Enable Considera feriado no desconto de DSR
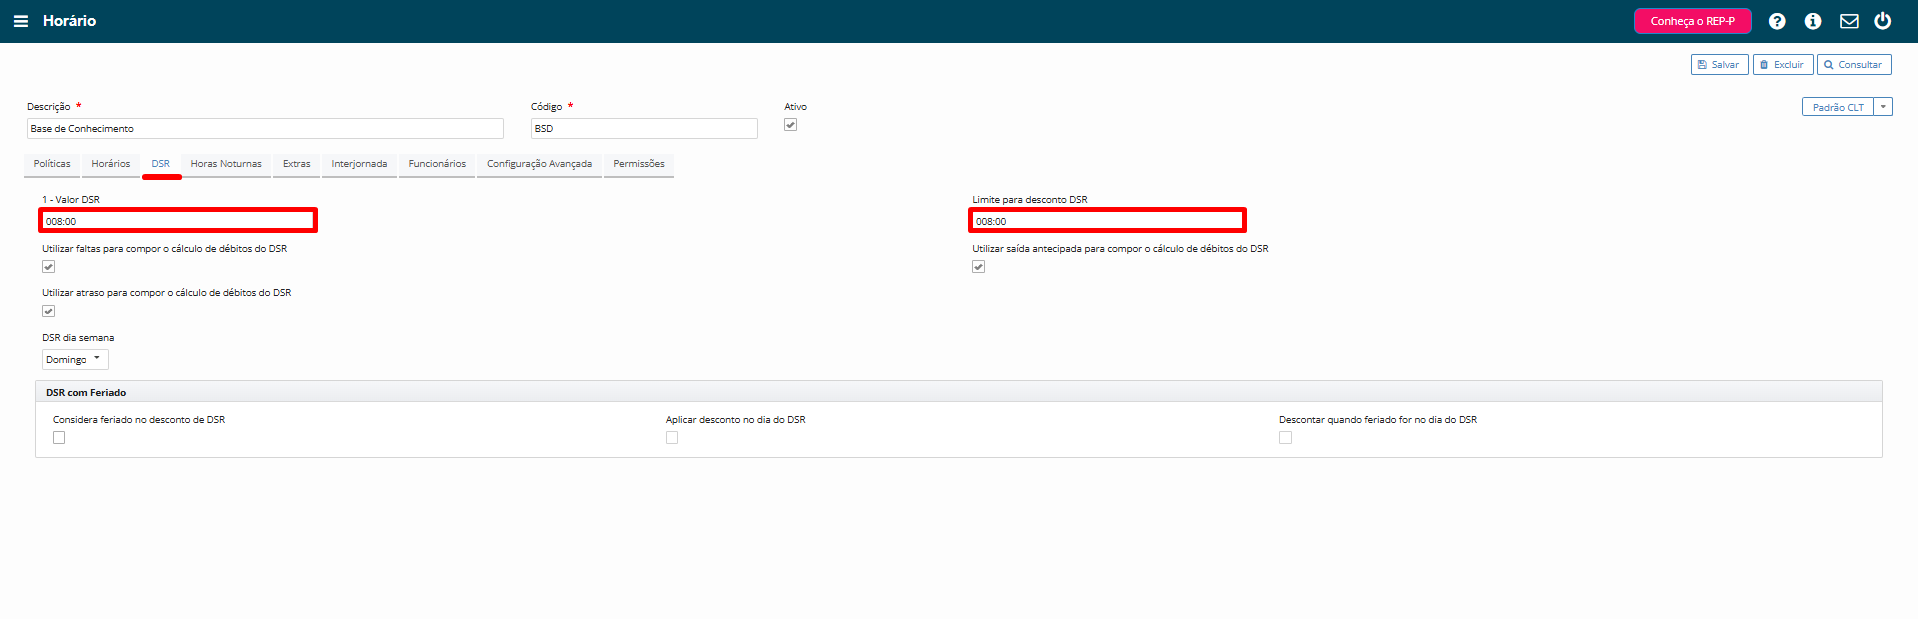This screenshot has width=1918, height=619. point(59,438)
